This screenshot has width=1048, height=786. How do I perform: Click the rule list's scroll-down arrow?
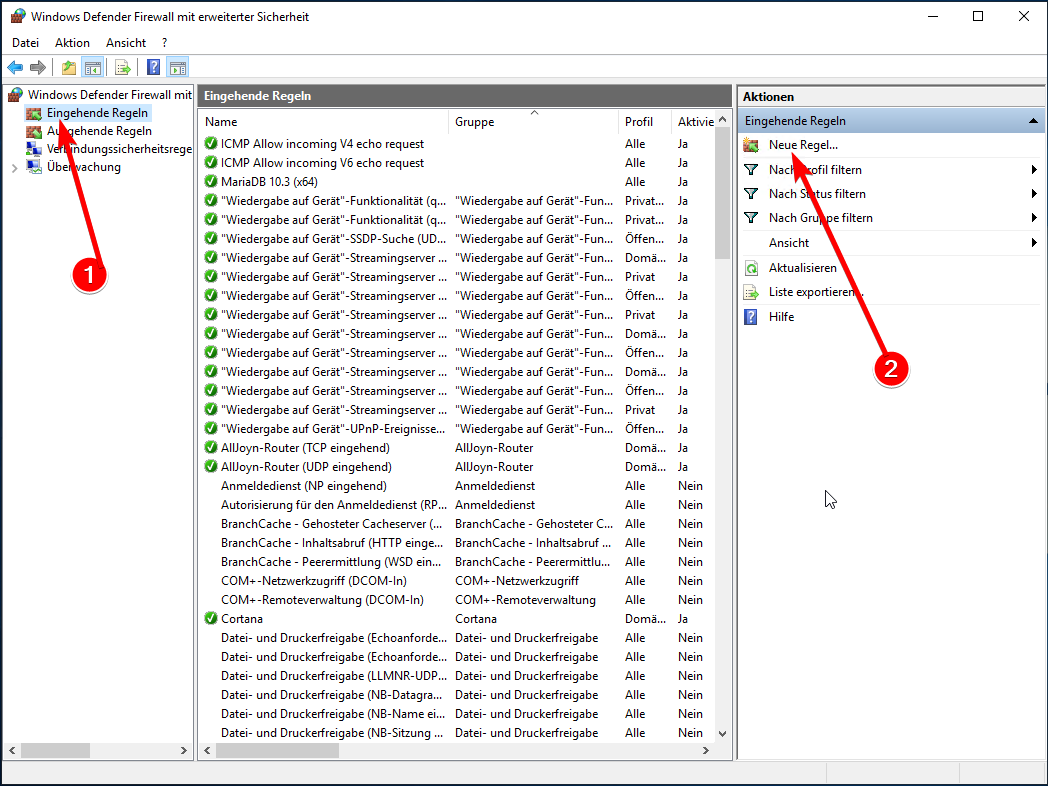[723, 733]
